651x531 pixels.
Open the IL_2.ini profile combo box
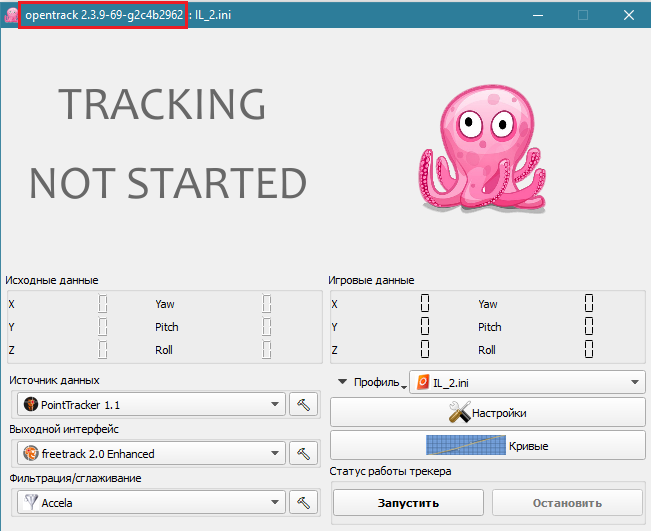527,382
